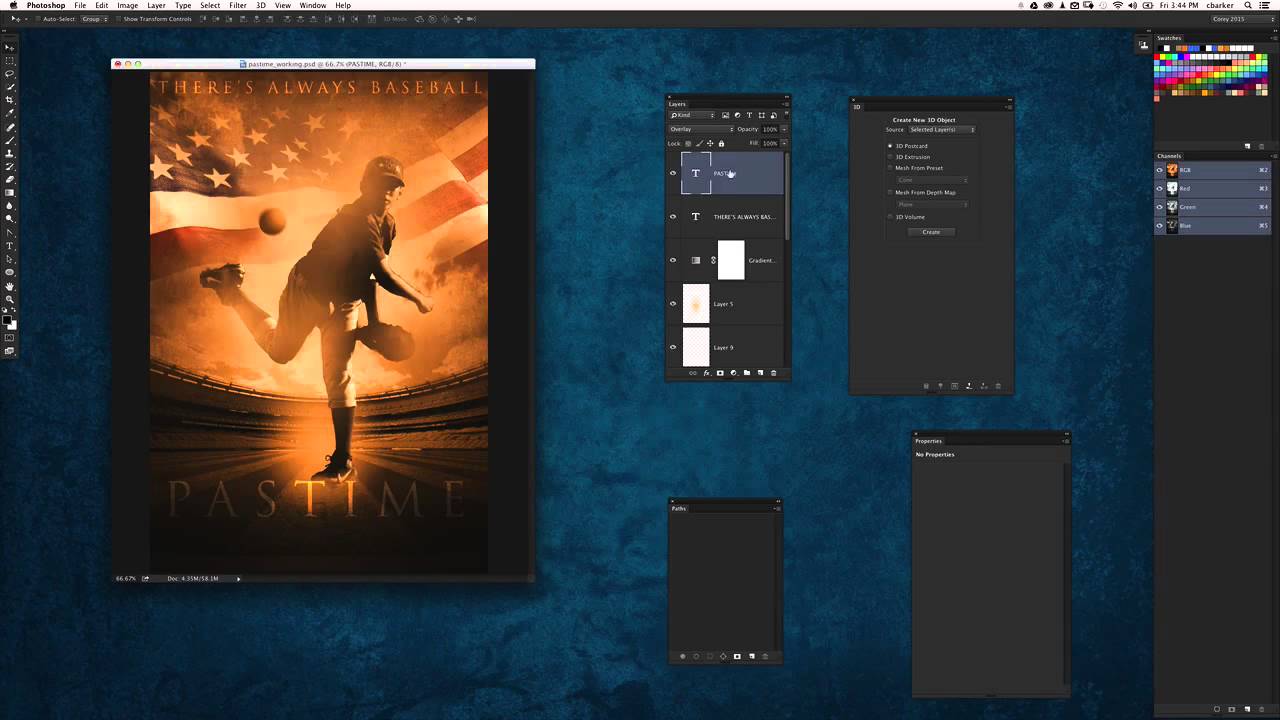Open Layers panel flyout menu
Viewport: 1280px width, 720px height.
tap(786, 104)
